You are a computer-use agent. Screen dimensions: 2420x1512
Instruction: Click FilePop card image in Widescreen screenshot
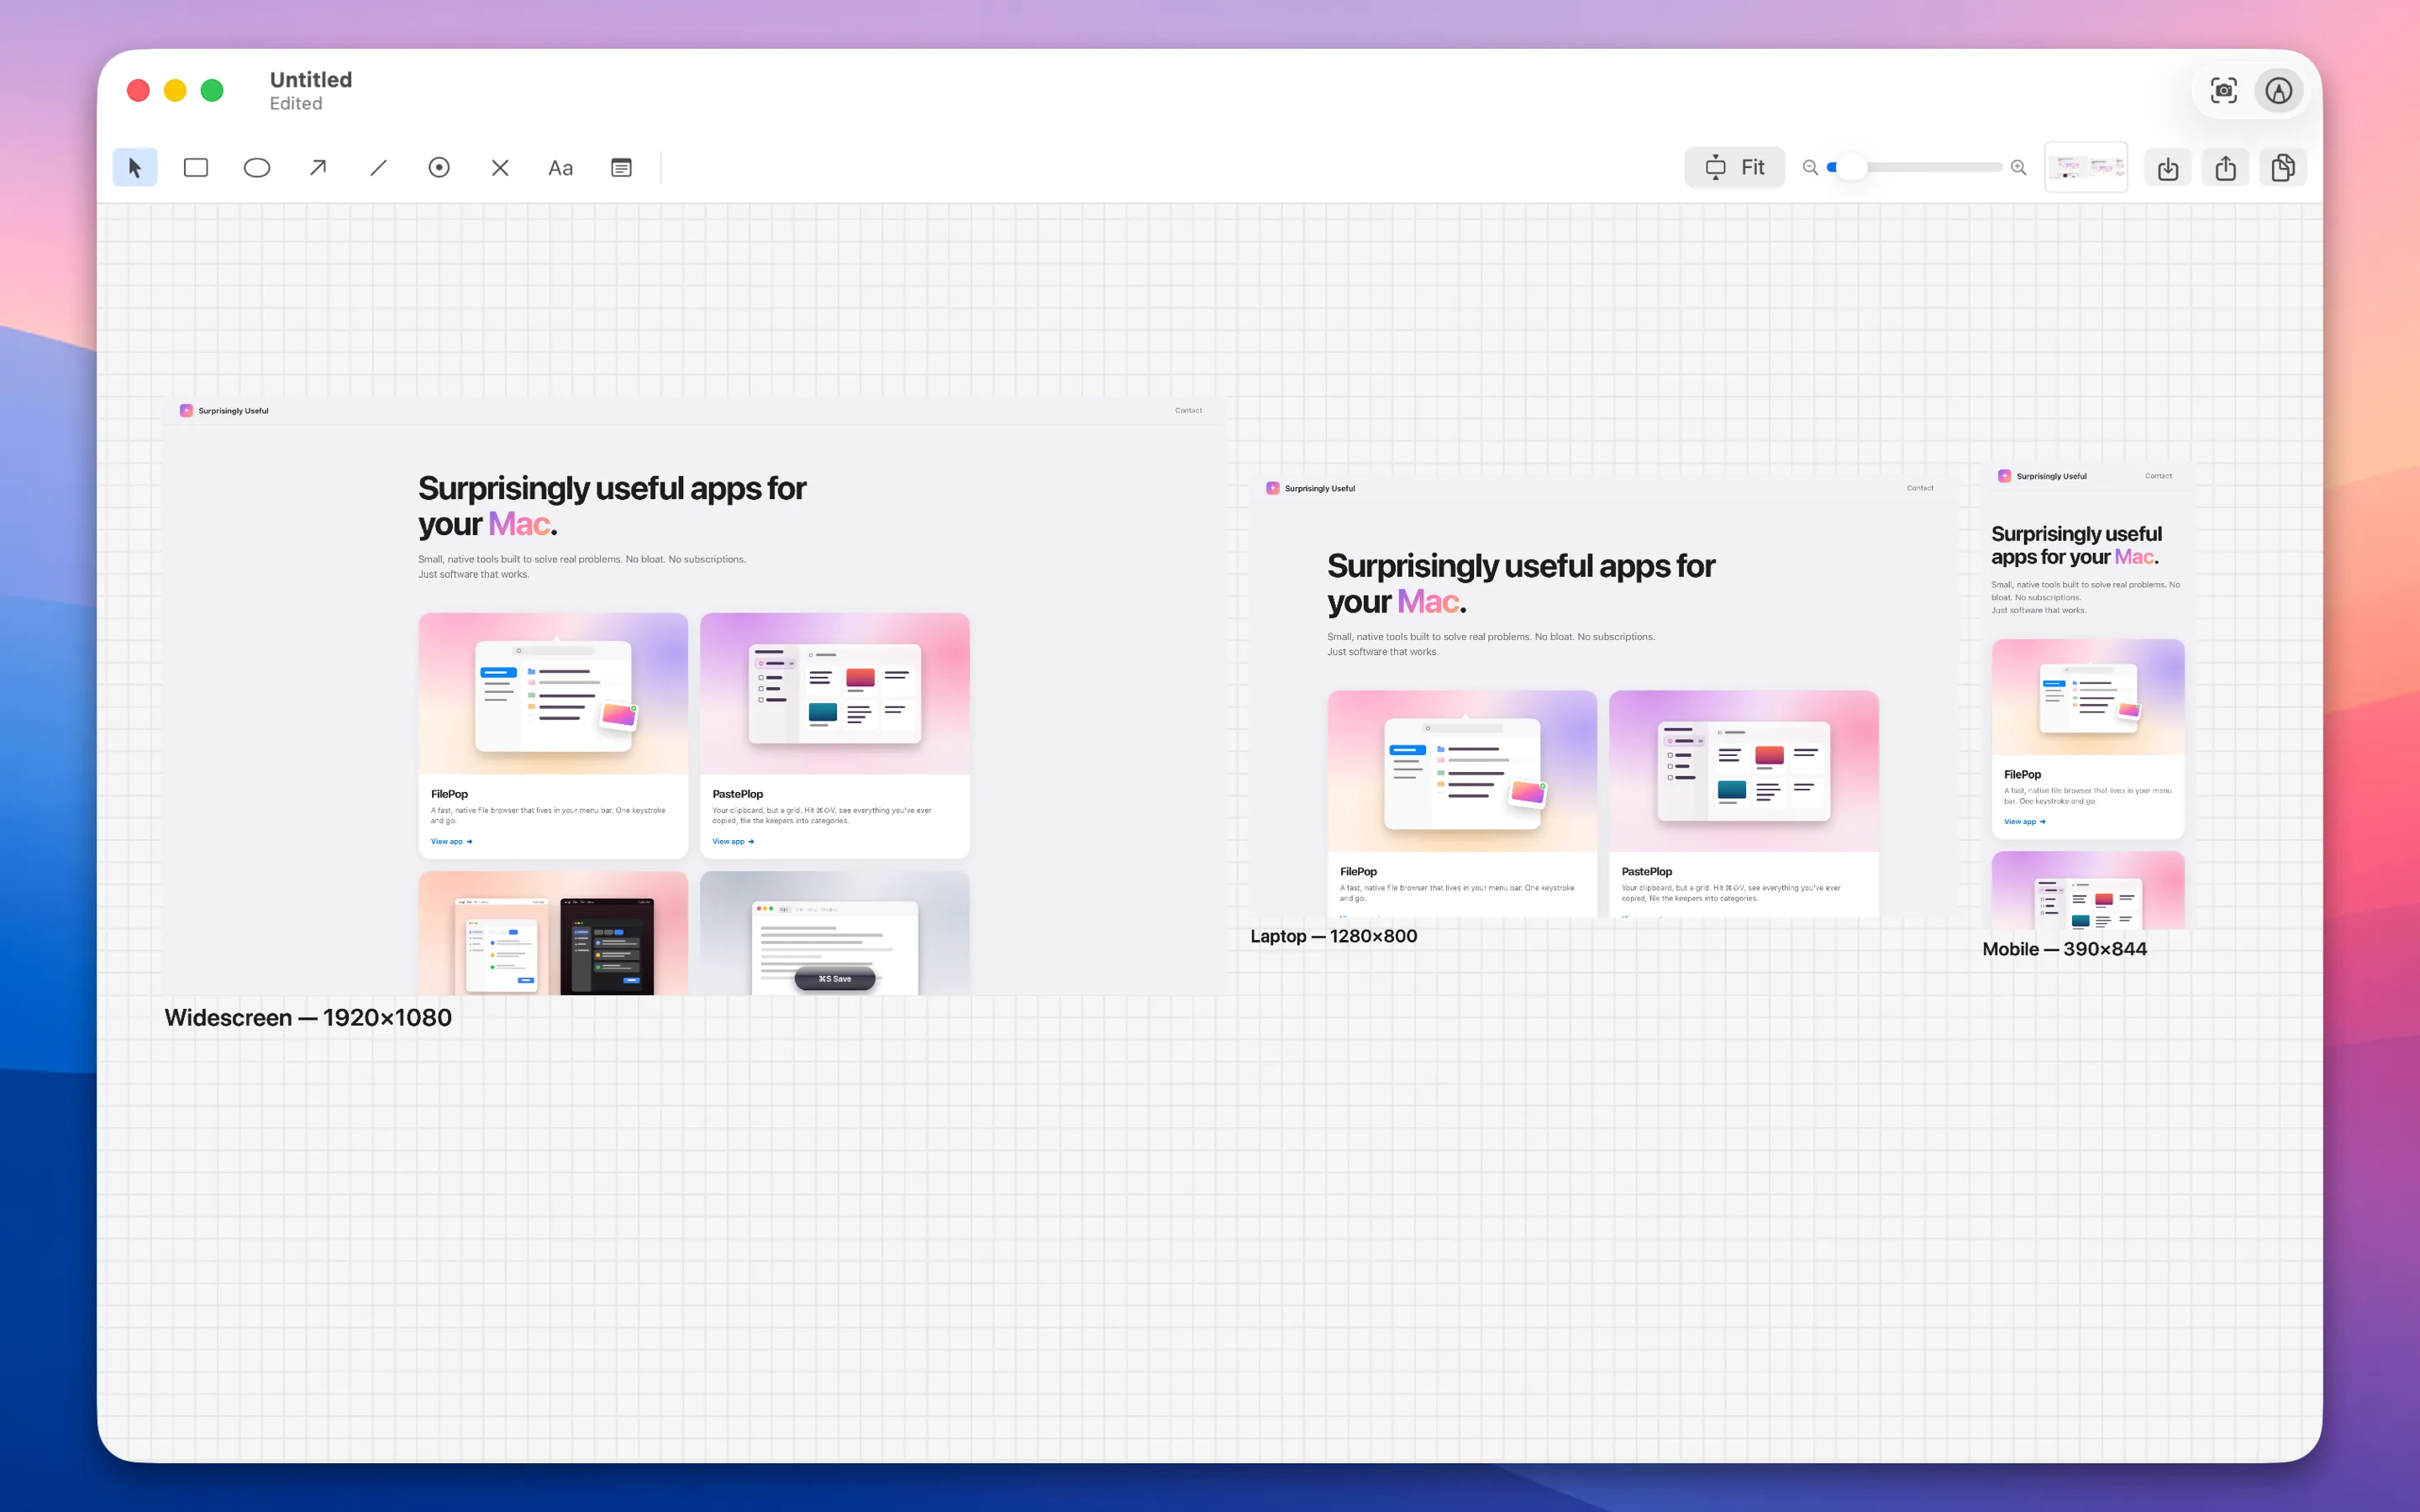pos(553,693)
